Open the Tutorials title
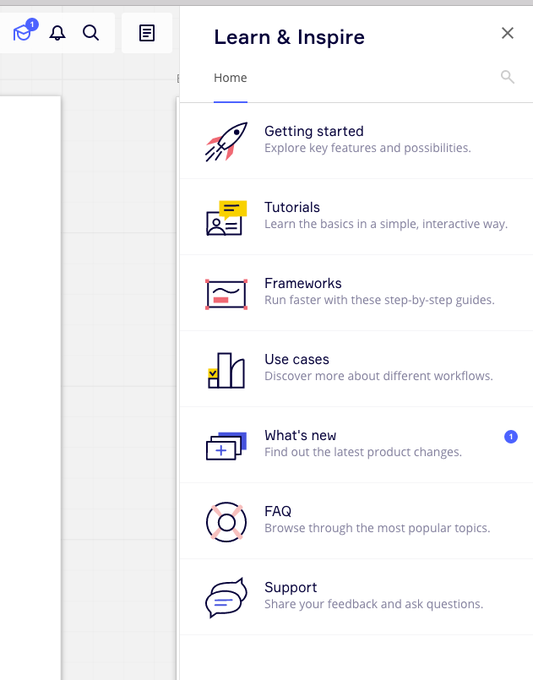533x680 pixels. [x=292, y=207]
